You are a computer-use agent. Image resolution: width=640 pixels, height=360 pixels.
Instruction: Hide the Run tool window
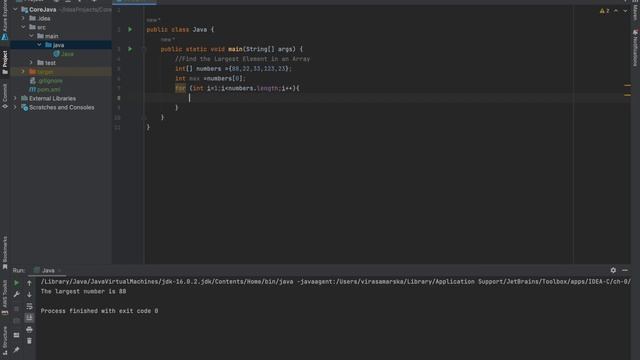tap(625, 270)
